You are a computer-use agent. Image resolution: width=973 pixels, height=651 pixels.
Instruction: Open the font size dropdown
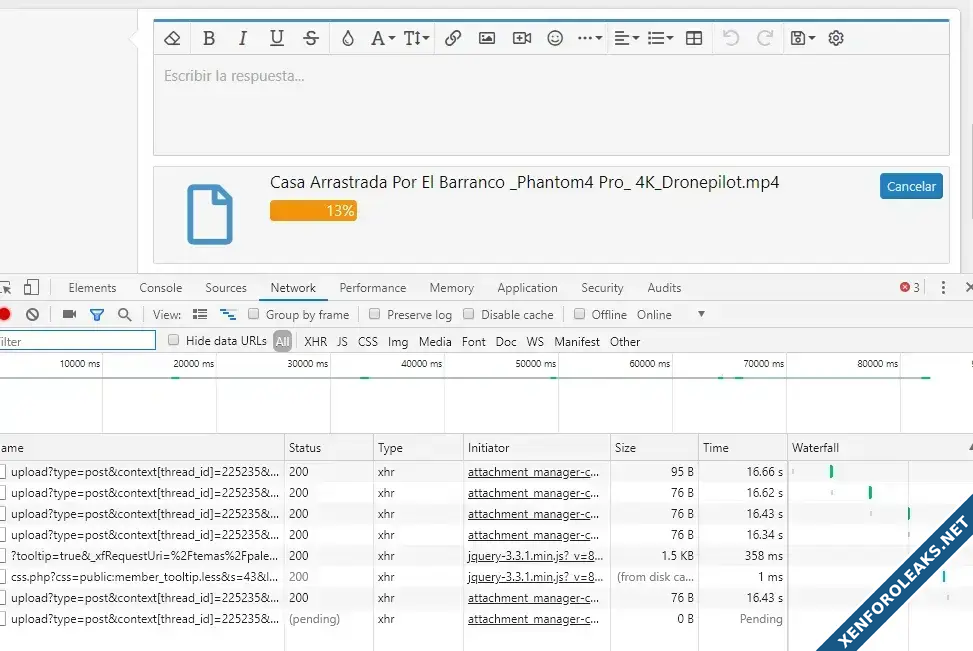[x=416, y=38]
